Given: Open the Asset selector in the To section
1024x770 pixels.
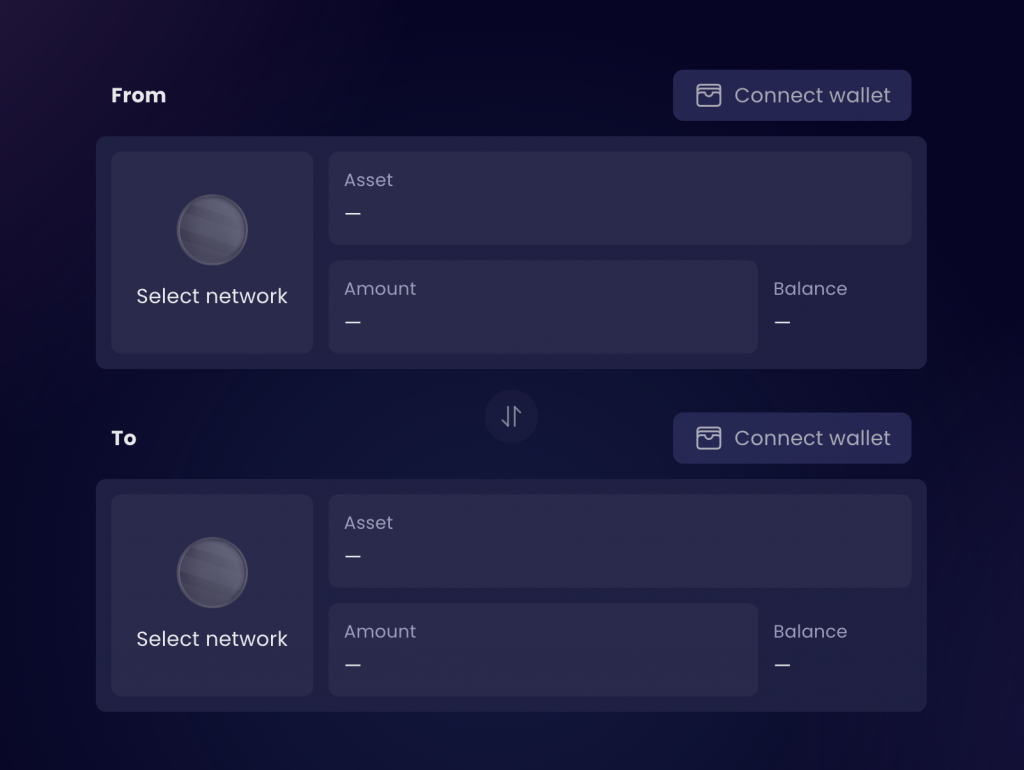Looking at the screenshot, I should click(620, 540).
